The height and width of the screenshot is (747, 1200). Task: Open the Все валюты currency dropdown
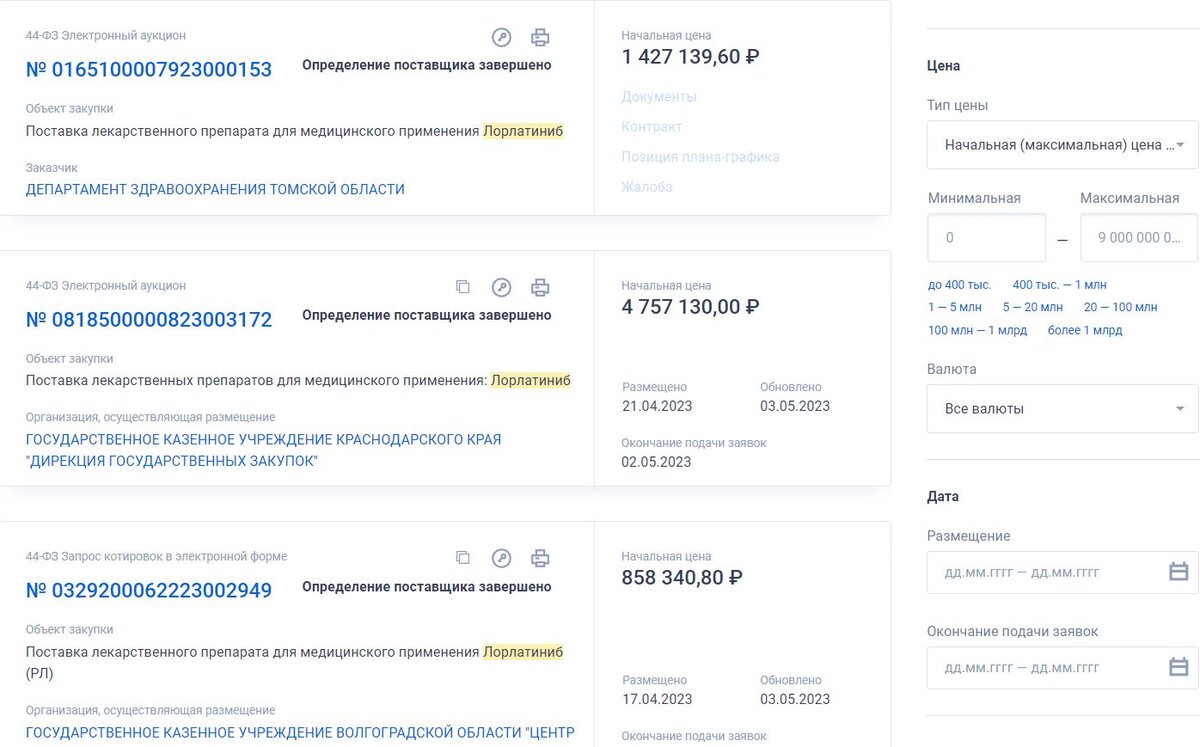coord(1062,408)
